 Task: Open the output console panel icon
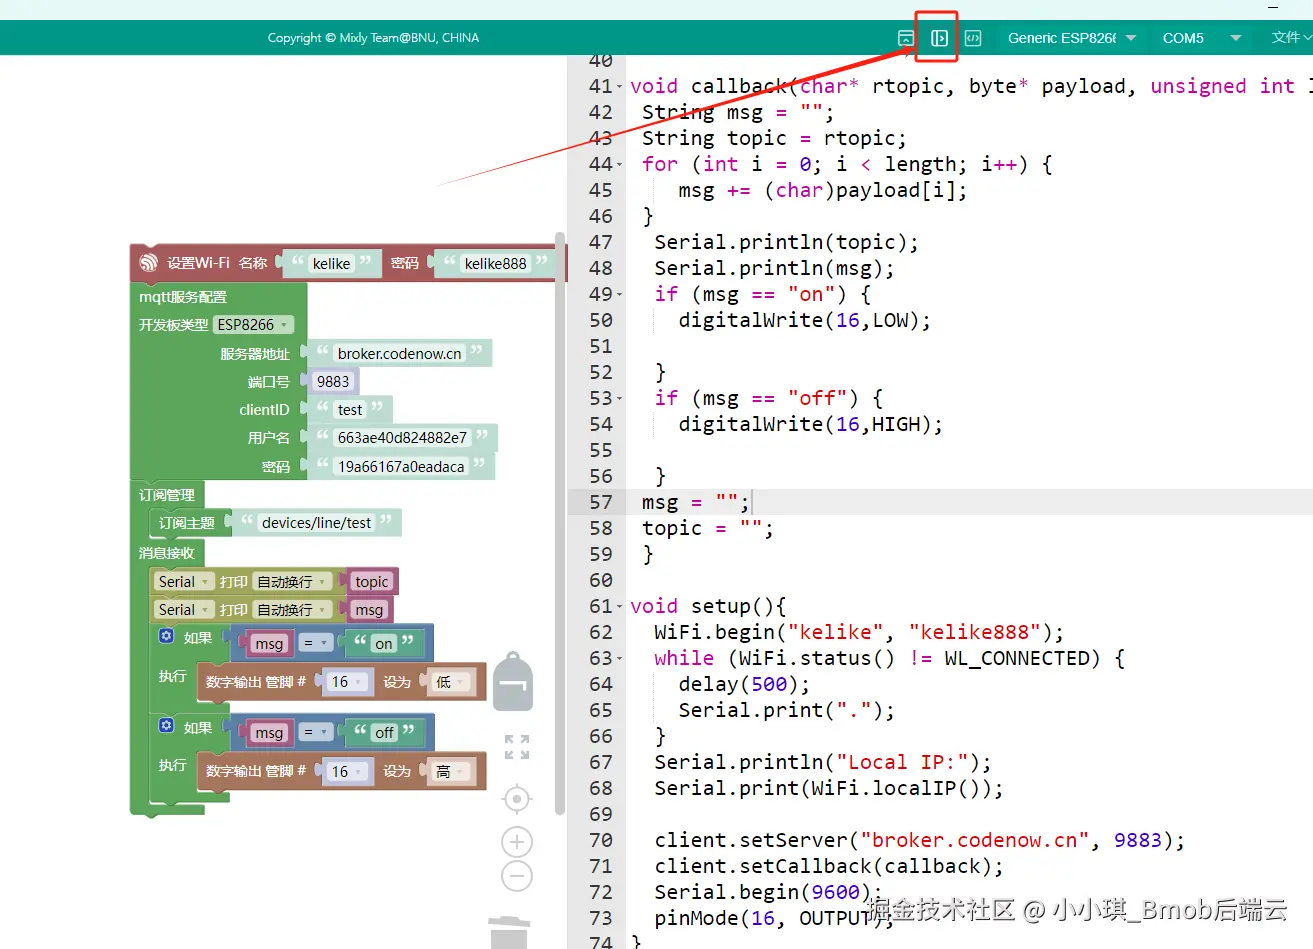pos(905,38)
